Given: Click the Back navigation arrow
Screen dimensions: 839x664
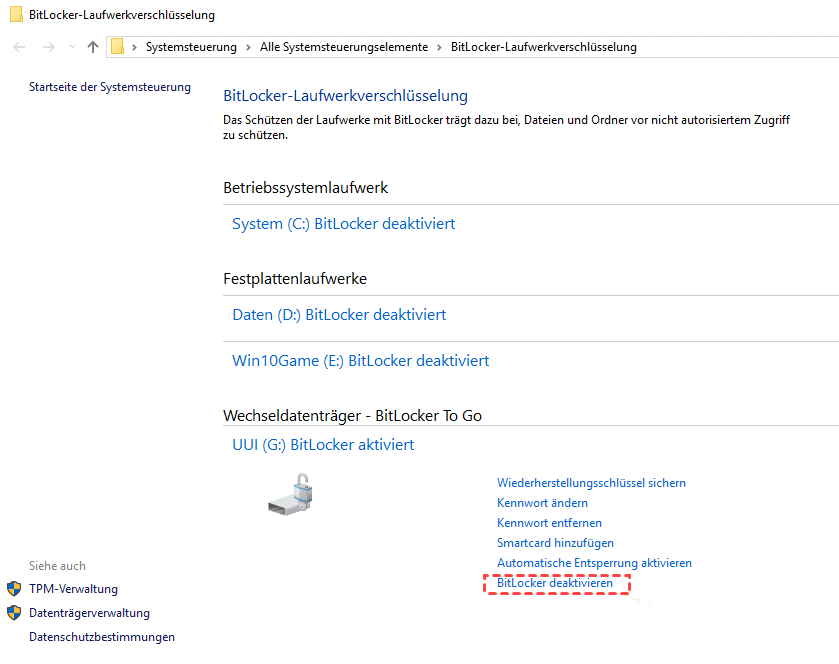Looking at the screenshot, I should point(19,47).
